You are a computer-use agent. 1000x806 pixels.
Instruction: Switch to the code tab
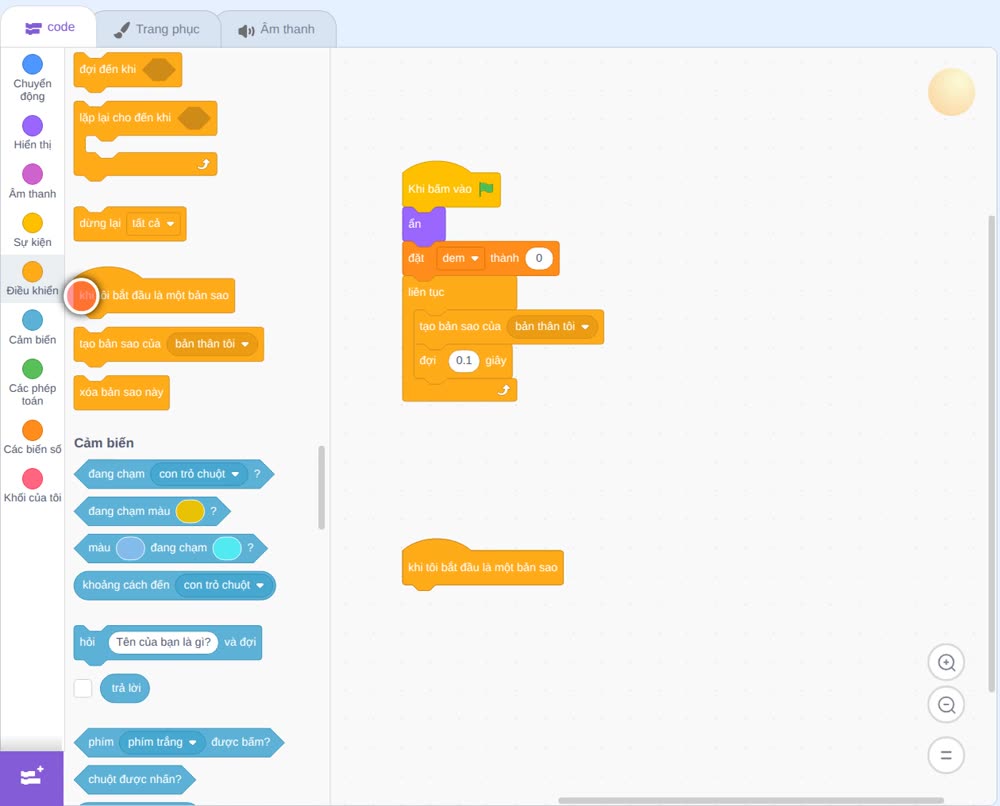coord(49,27)
